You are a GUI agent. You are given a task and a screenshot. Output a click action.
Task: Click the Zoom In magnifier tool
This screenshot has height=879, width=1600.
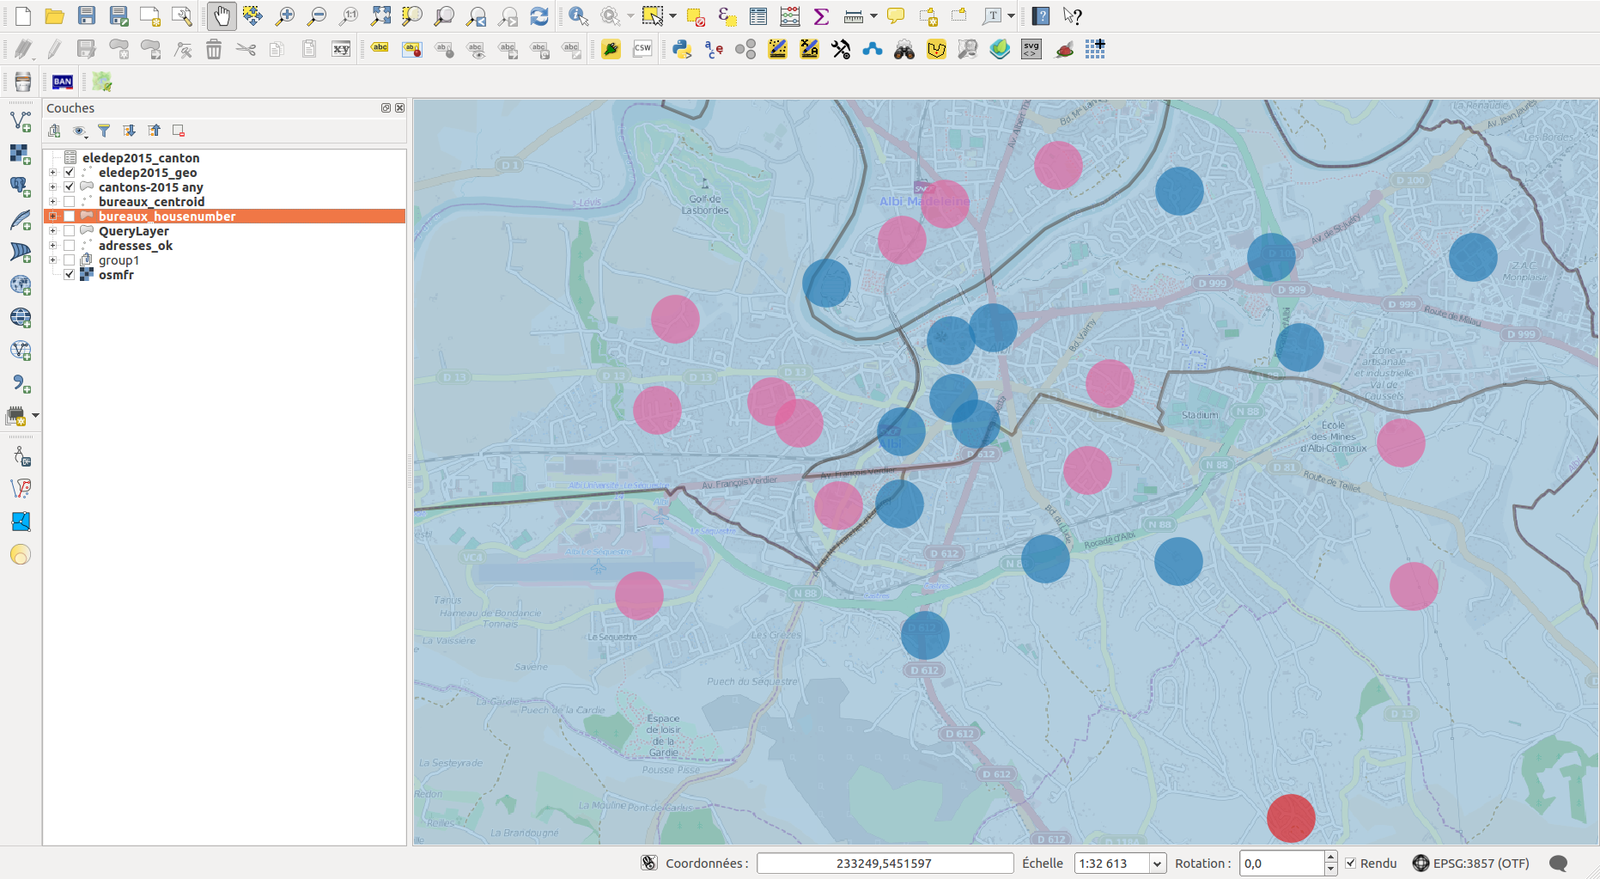(285, 16)
